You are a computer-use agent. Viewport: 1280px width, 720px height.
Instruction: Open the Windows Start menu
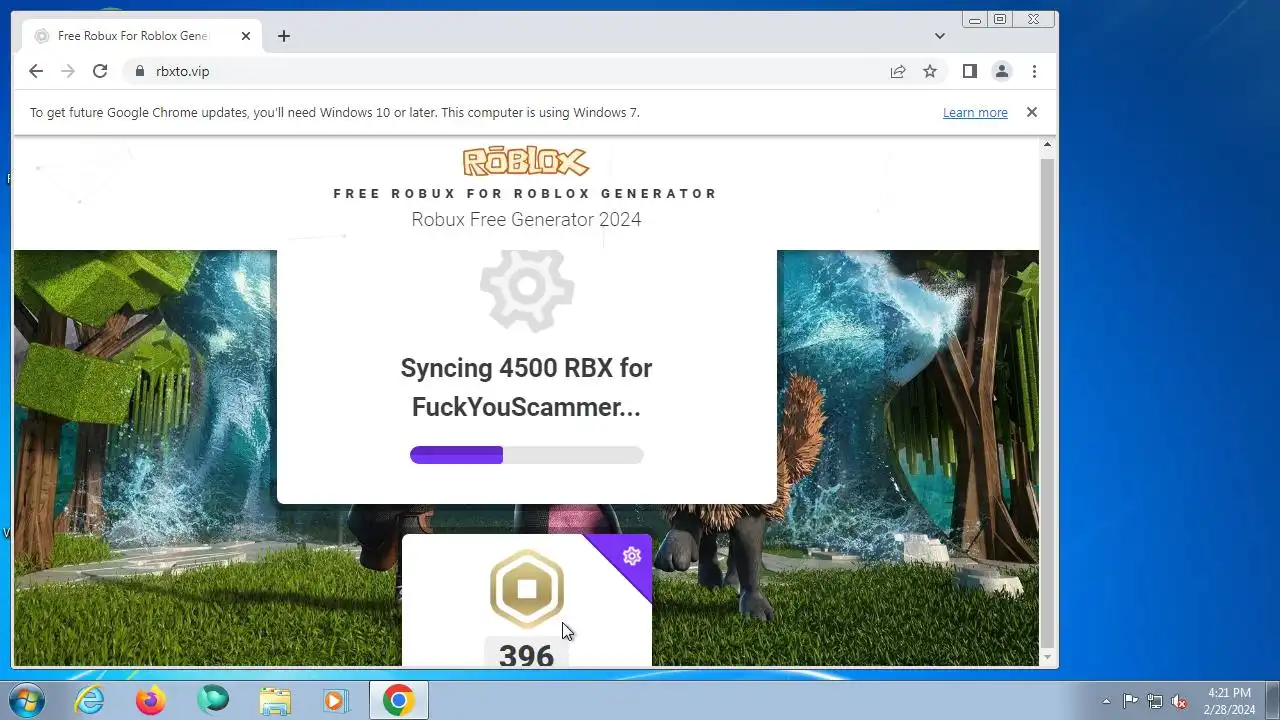click(x=26, y=700)
